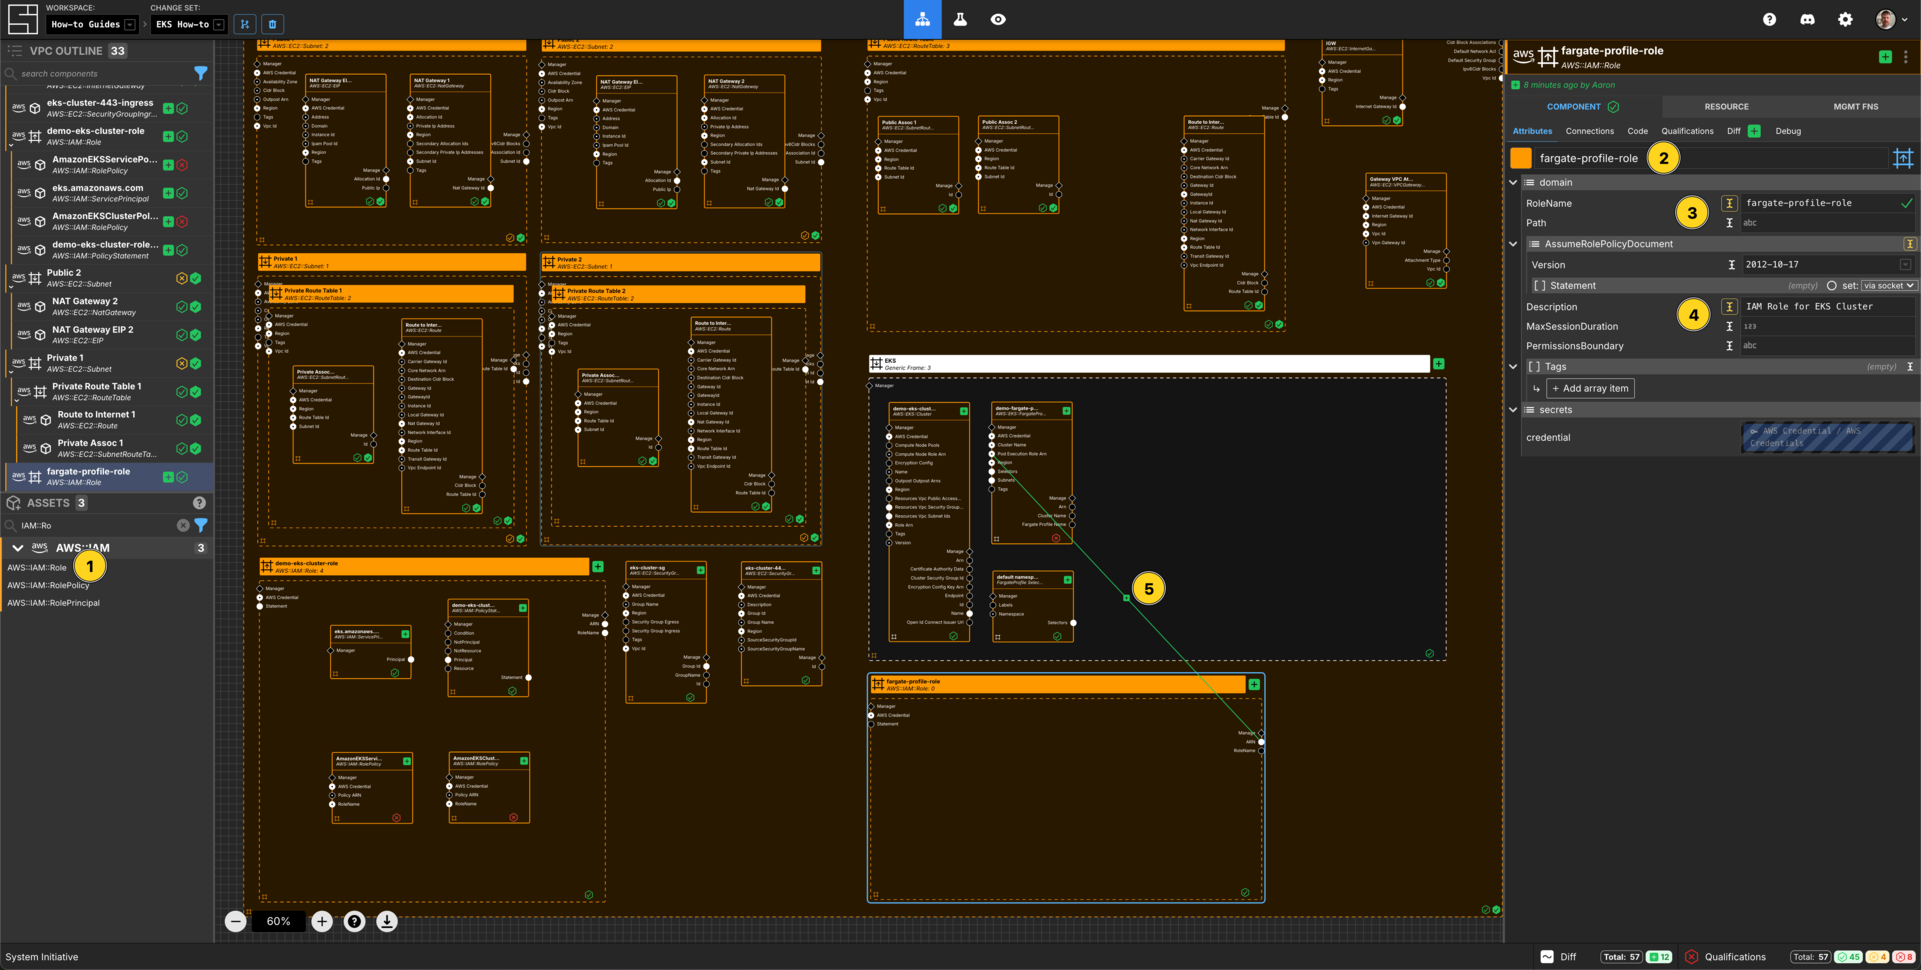Open the Version value dropdown
The width and height of the screenshot is (1921, 970).
[x=1905, y=265]
